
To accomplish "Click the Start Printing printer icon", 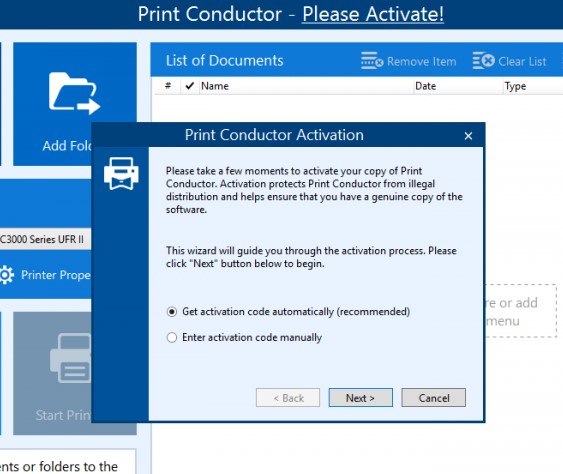I will [x=71, y=358].
